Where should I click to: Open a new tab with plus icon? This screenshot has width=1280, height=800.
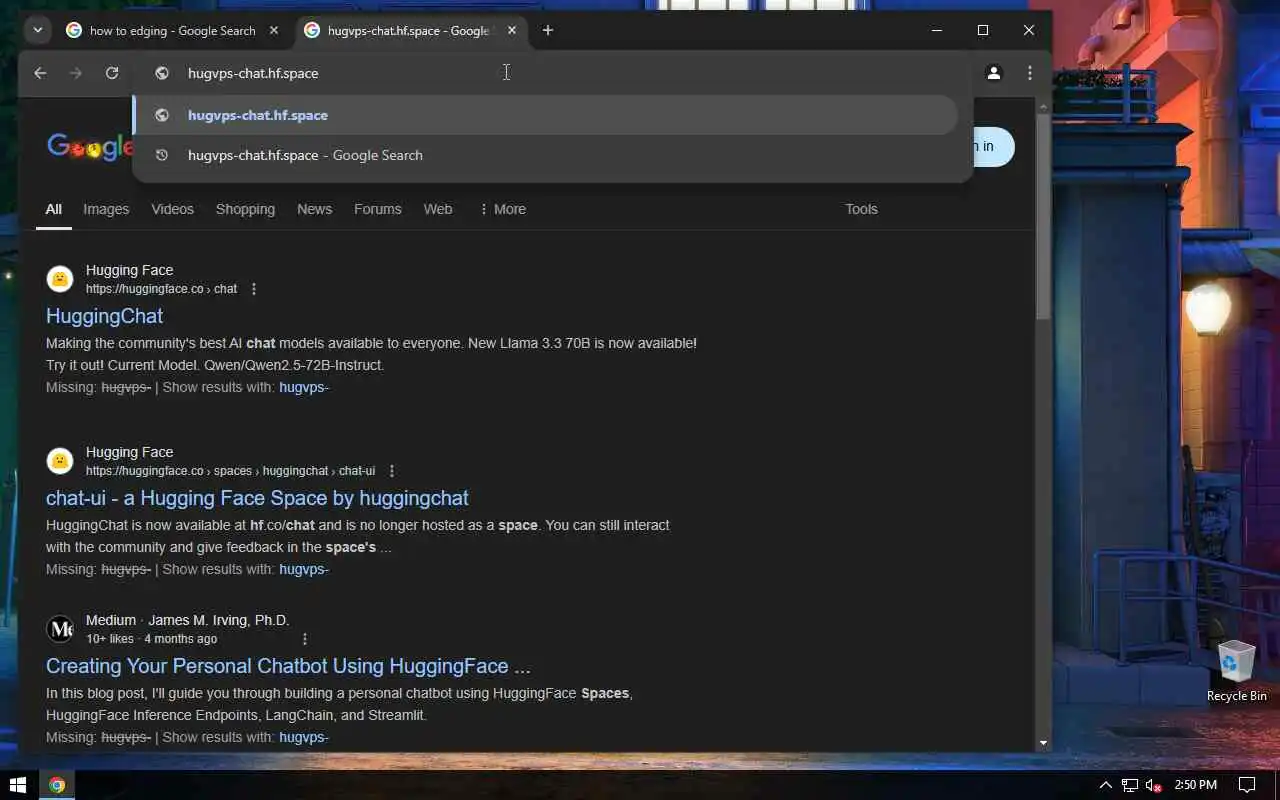[548, 30]
